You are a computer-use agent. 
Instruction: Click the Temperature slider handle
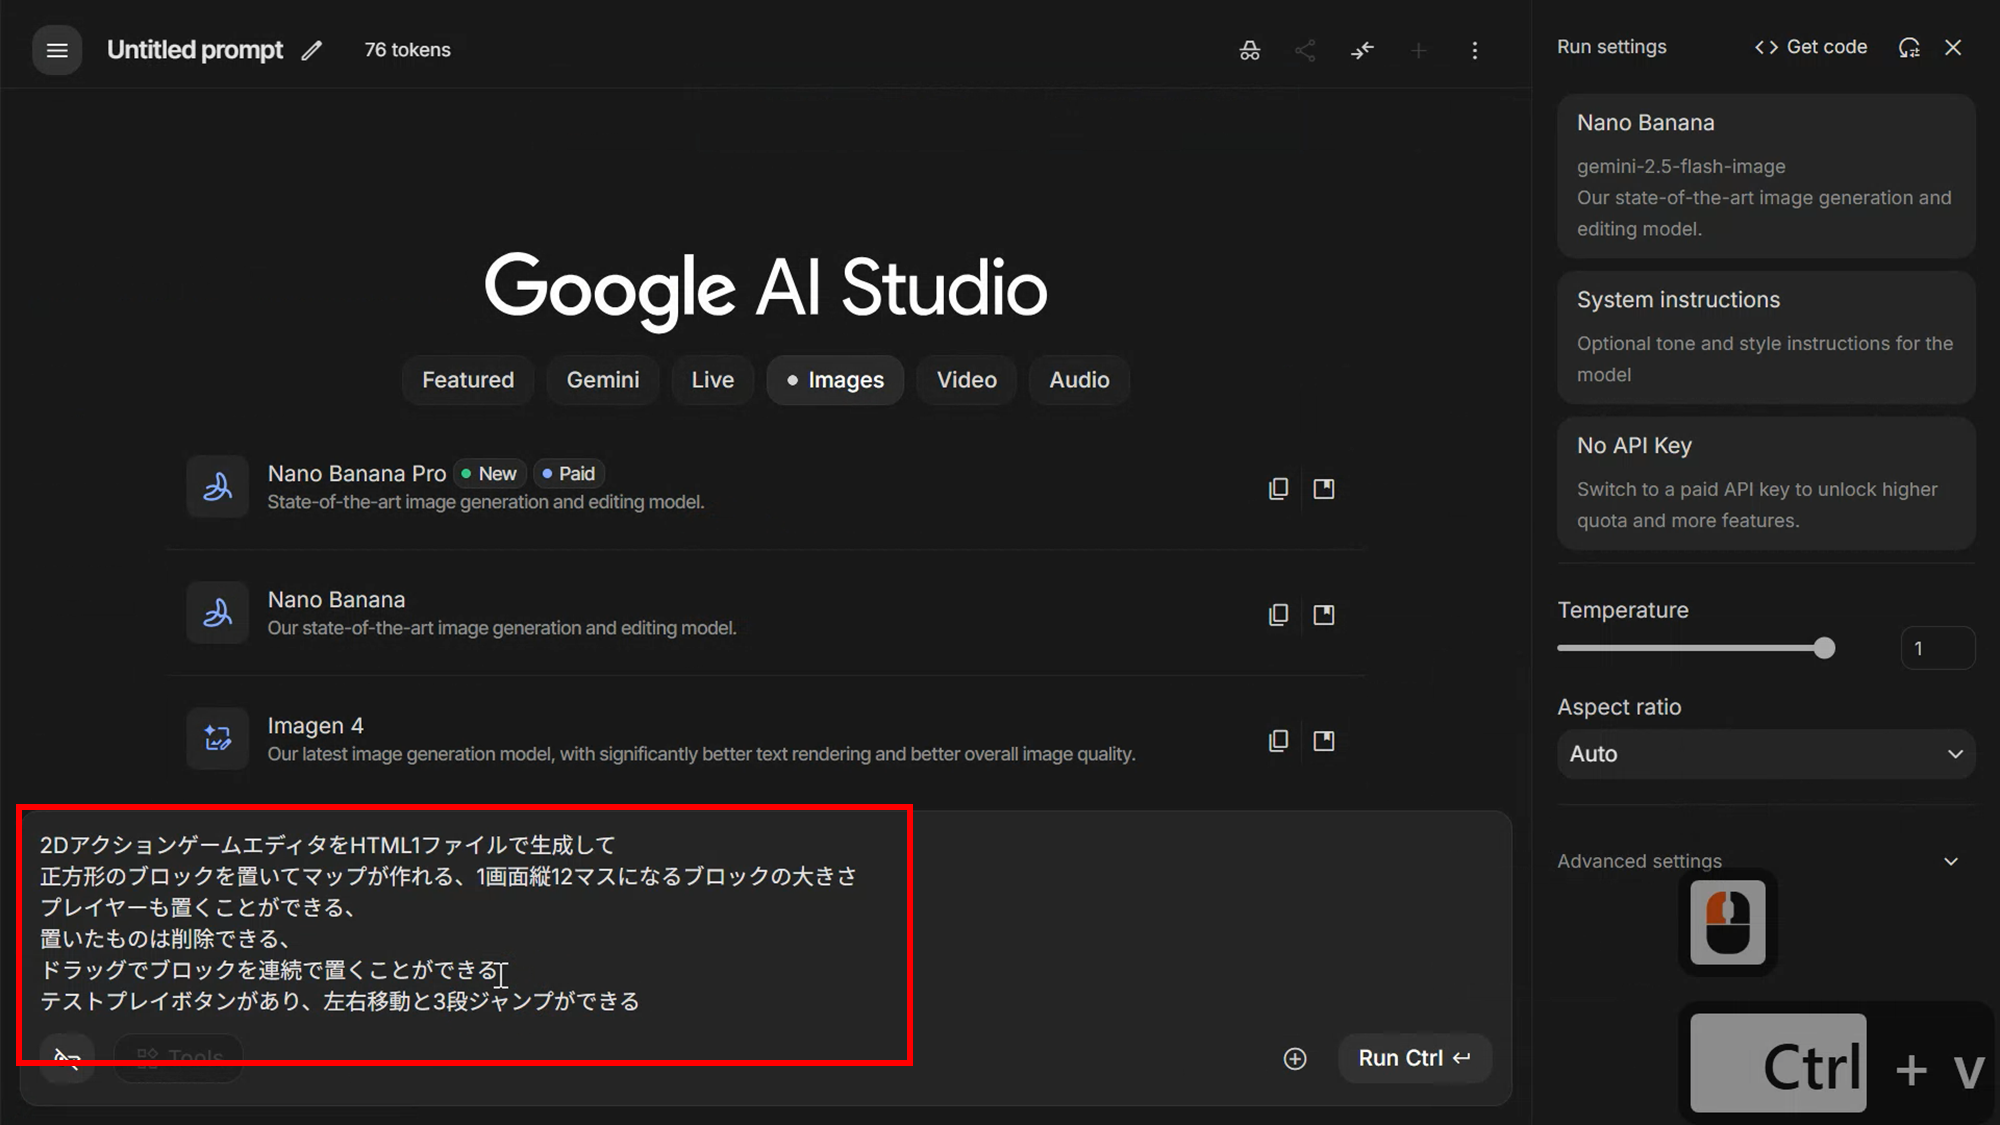click(x=1824, y=648)
